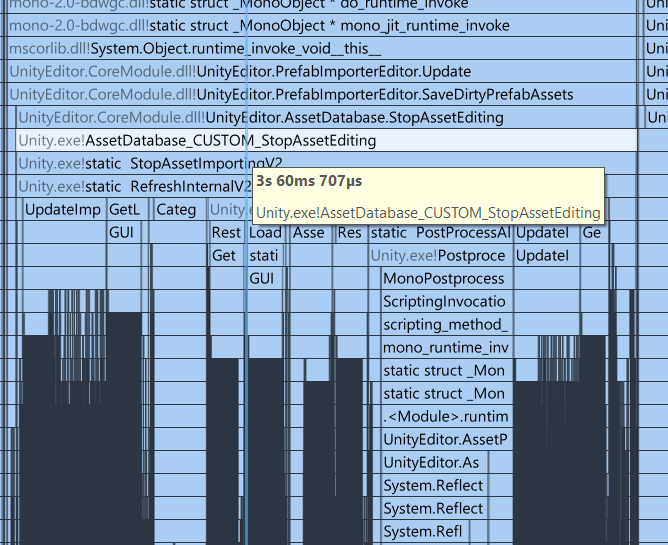Viewport: 668px width, 545px height.
Task: Click the UpdateI frame beside Unity.exe!Postproce
Action: [x=547, y=256]
